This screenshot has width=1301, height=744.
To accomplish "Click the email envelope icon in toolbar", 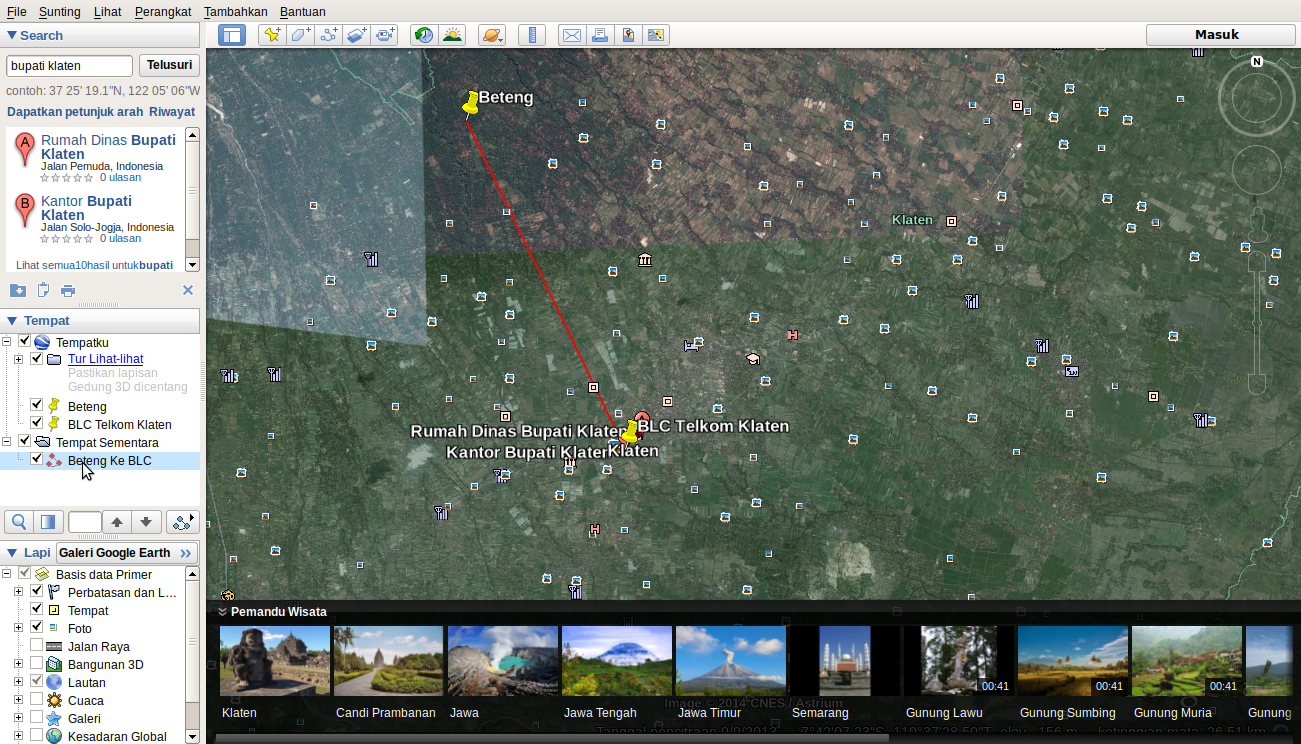I will point(571,35).
